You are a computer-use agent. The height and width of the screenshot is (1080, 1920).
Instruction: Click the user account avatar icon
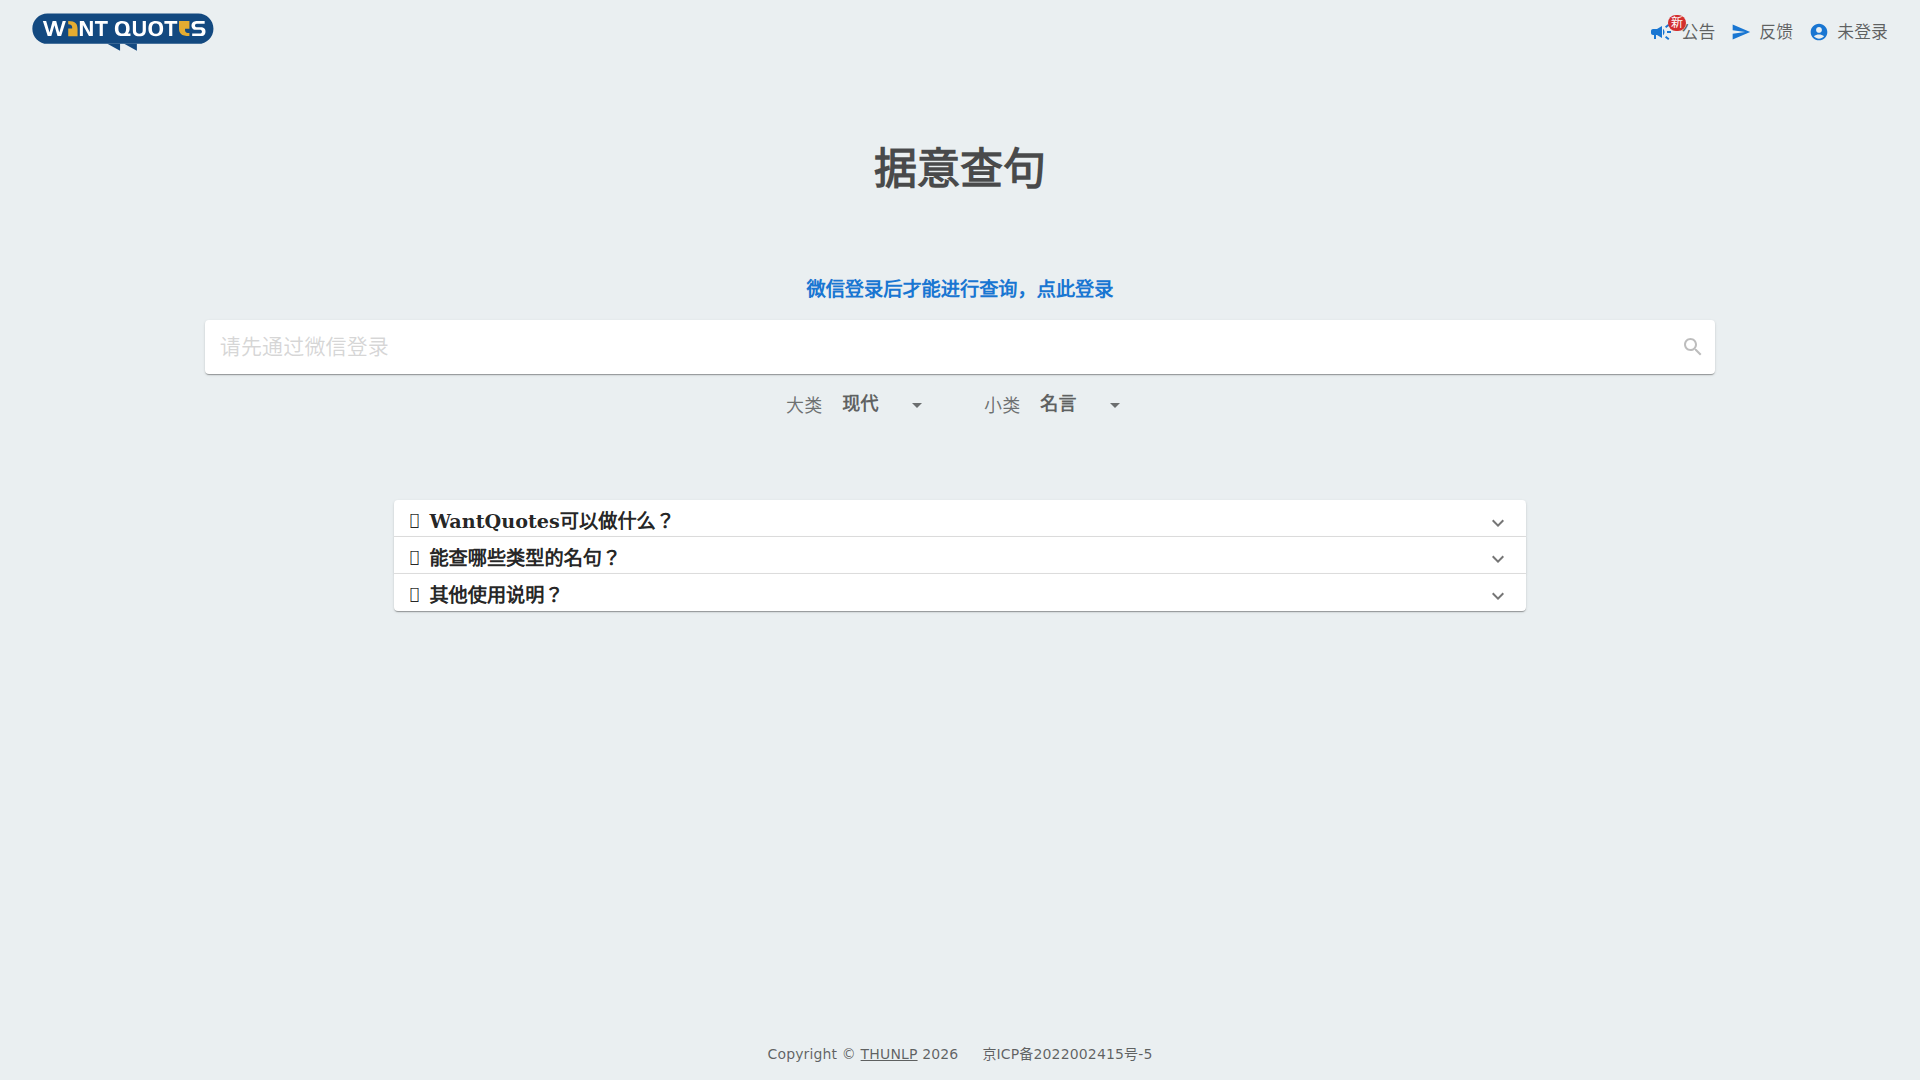tap(1819, 32)
